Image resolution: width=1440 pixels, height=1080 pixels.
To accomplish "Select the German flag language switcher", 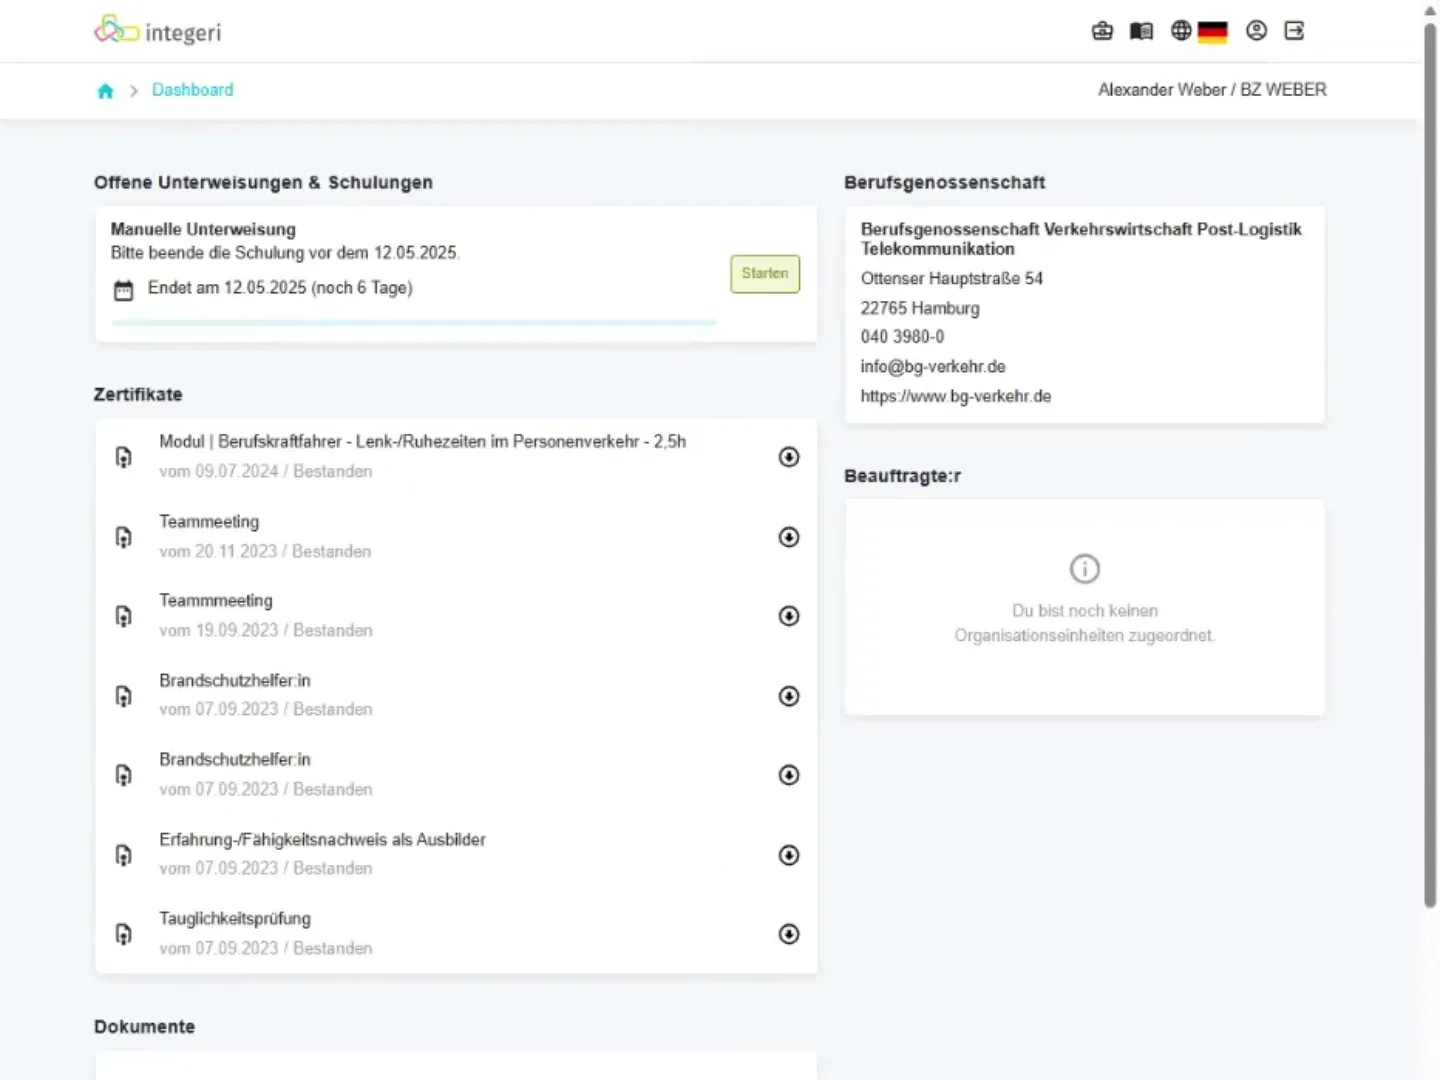I will click(1212, 32).
